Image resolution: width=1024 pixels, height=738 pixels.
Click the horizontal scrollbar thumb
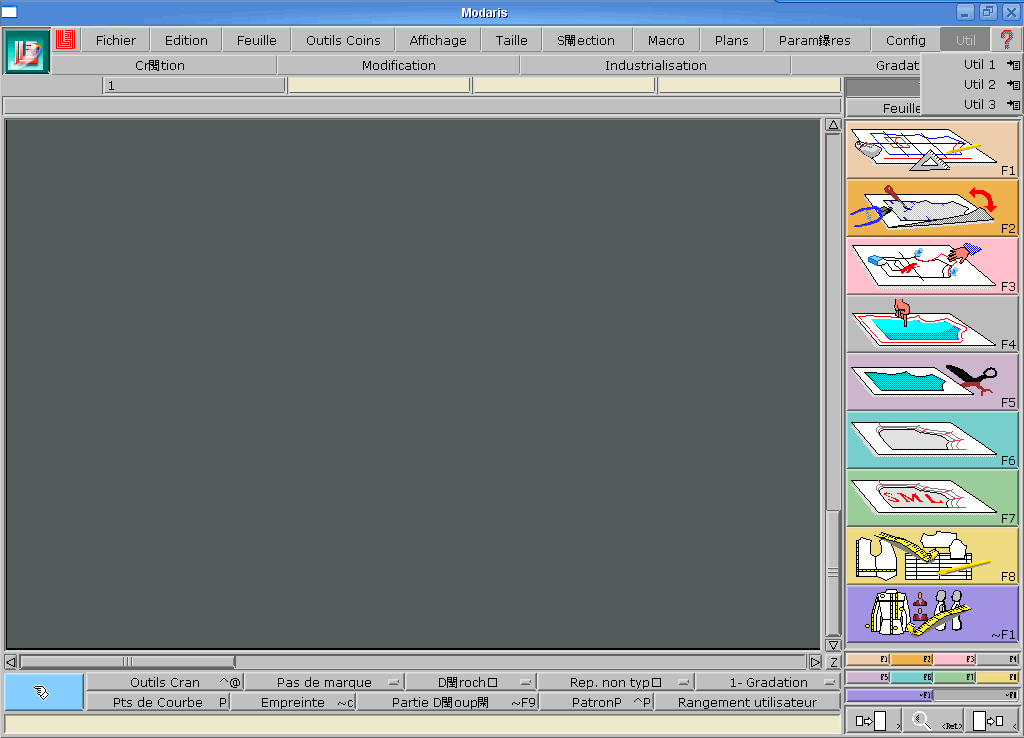click(x=127, y=662)
